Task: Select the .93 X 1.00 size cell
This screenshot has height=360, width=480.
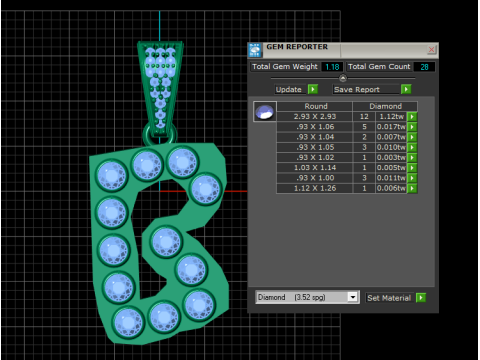Action: (x=315, y=178)
